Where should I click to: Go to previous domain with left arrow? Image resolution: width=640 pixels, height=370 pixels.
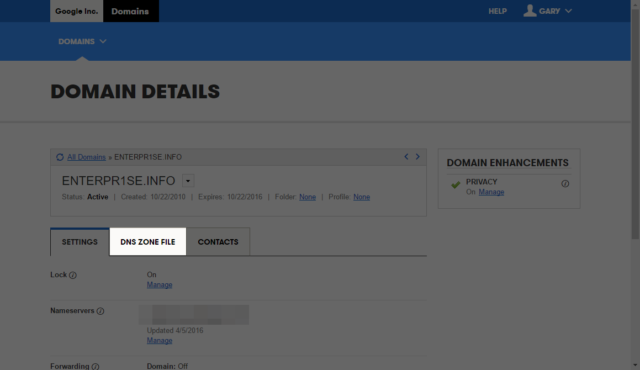[406, 157]
